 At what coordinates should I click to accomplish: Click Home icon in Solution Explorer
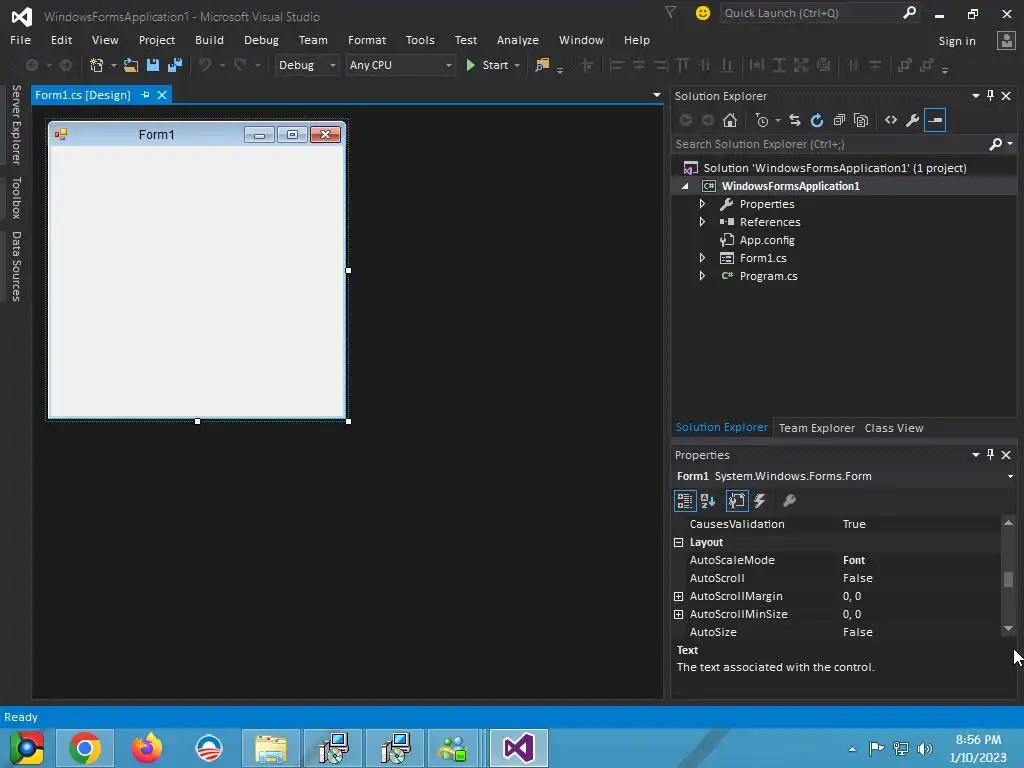[x=730, y=120]
